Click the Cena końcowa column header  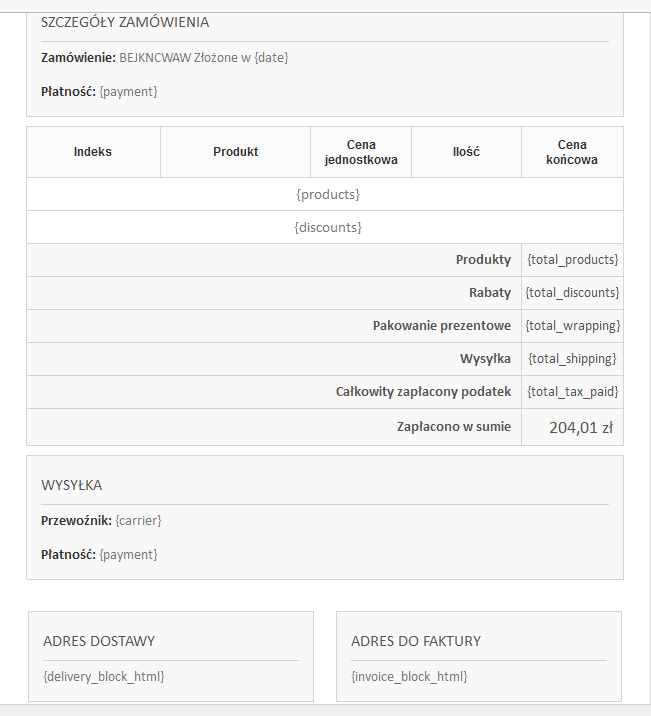pyautogui.click(x=572, y=152)
